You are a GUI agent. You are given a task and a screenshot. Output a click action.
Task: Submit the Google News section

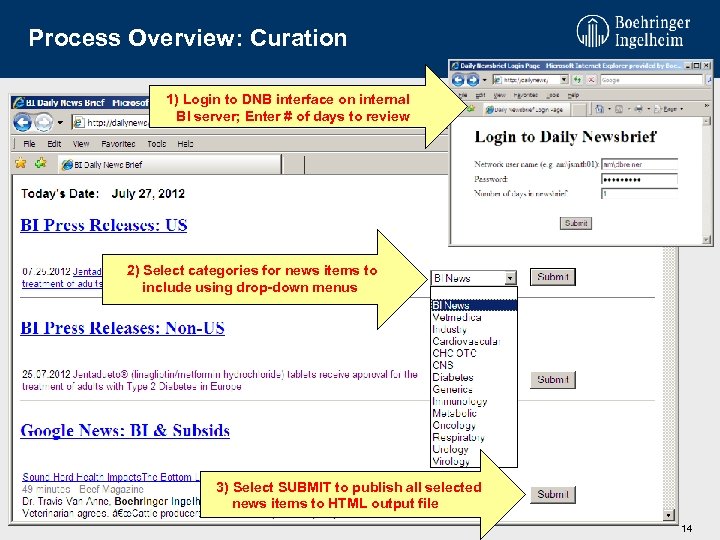553,495
